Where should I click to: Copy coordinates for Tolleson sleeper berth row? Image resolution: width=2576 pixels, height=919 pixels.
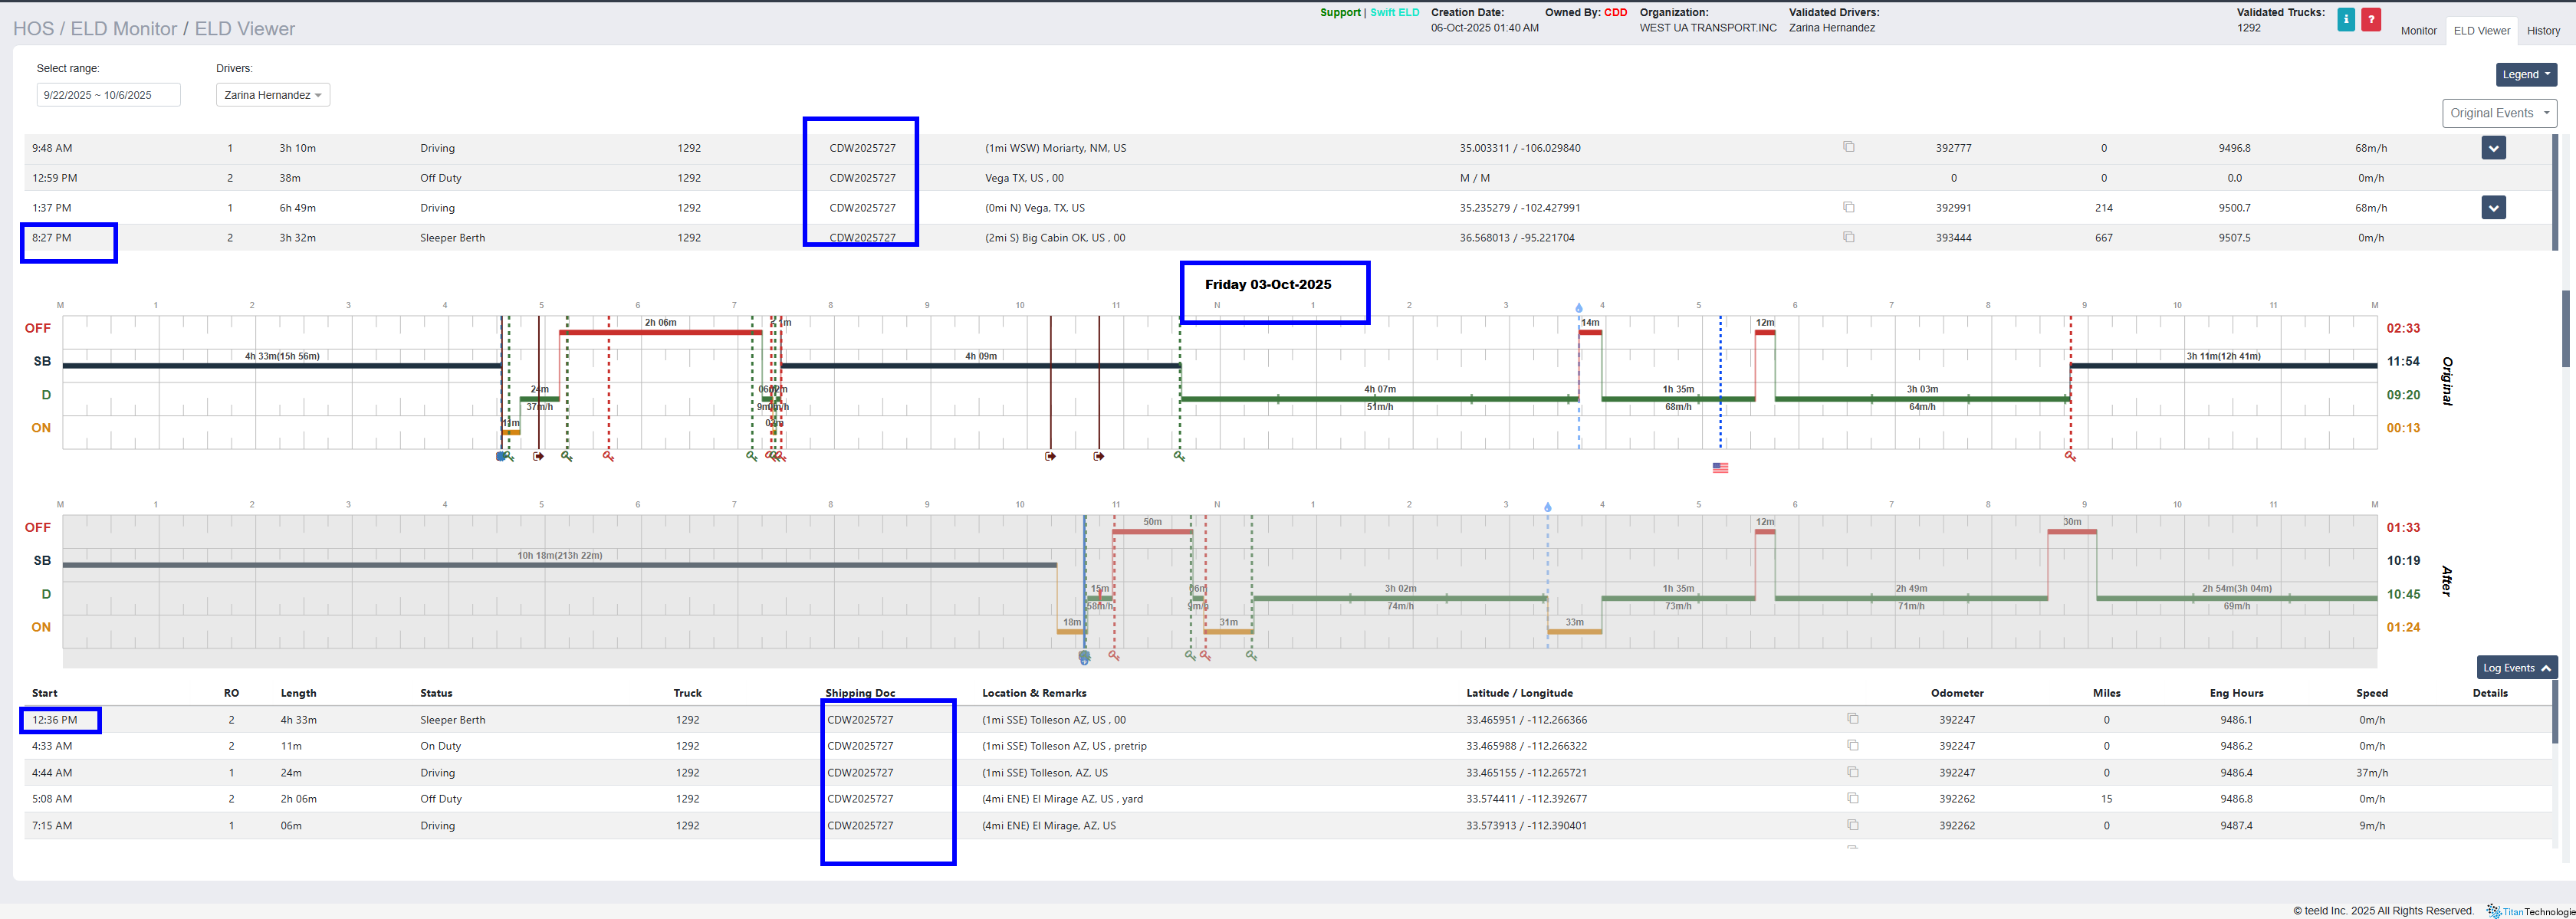(1852, 719)
